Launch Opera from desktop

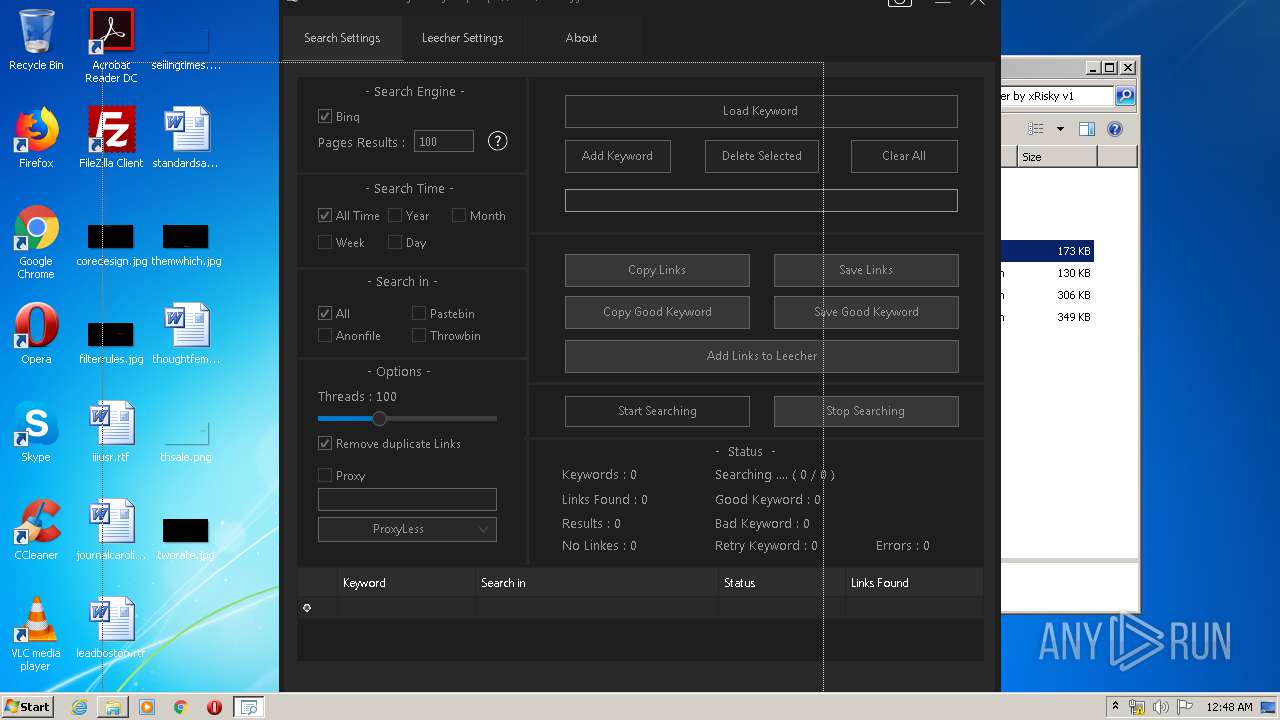tap(36, 334)
